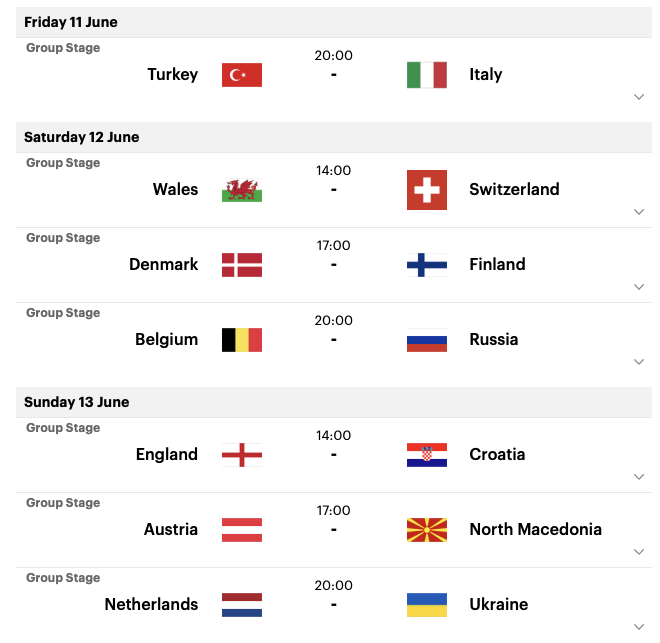Expand Wales vs Switzerland match chevron

coord(639,212)
